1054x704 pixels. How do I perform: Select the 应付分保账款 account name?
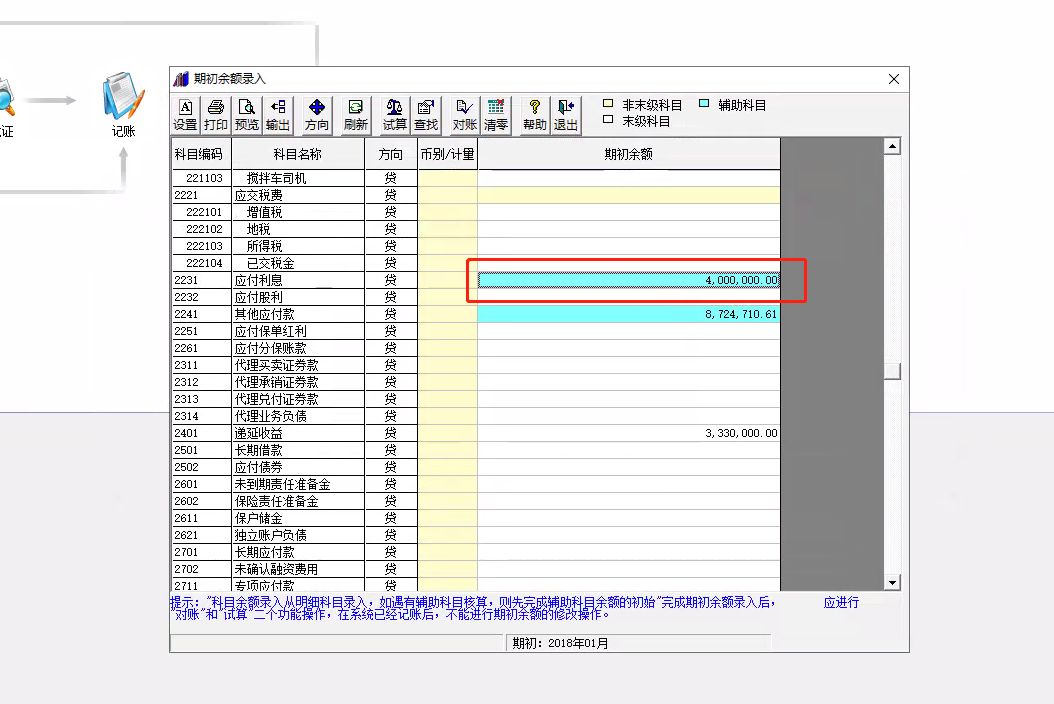pos(270,348)
